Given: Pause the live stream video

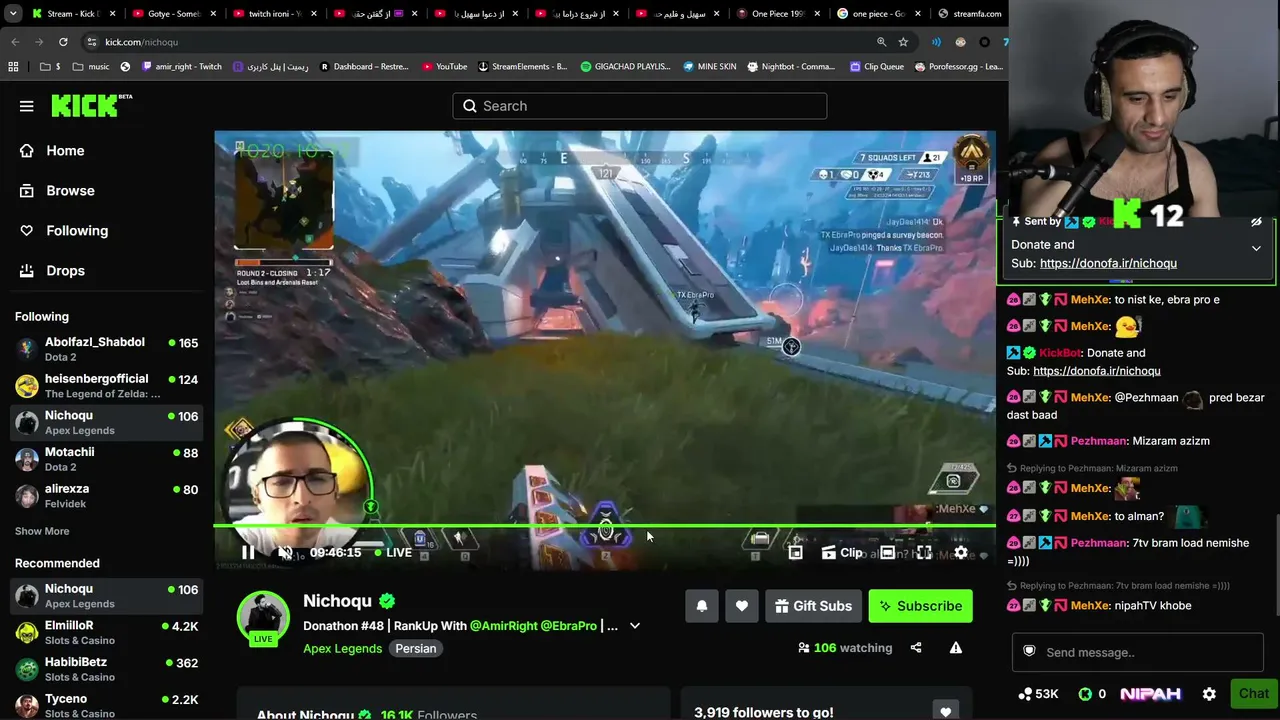Looking at the screenshot, I should click(248, 552).
